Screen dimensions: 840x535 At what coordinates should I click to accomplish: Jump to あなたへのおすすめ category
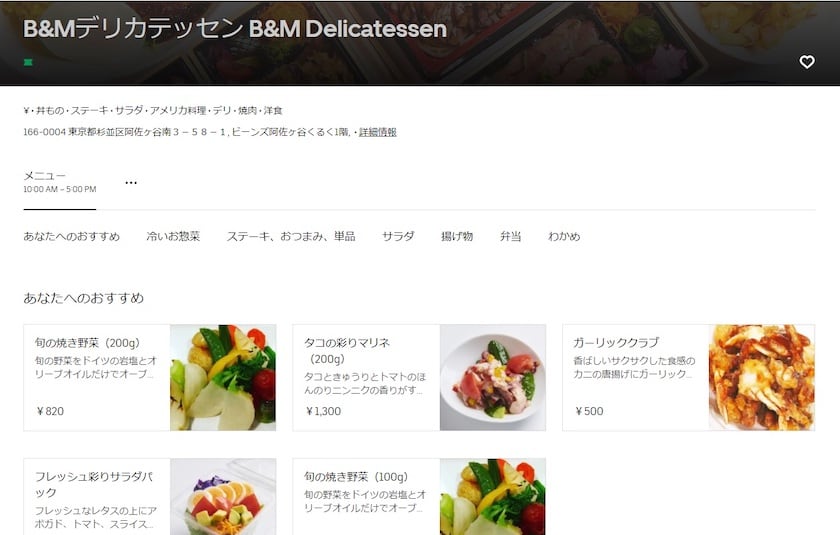coord(71,236)
